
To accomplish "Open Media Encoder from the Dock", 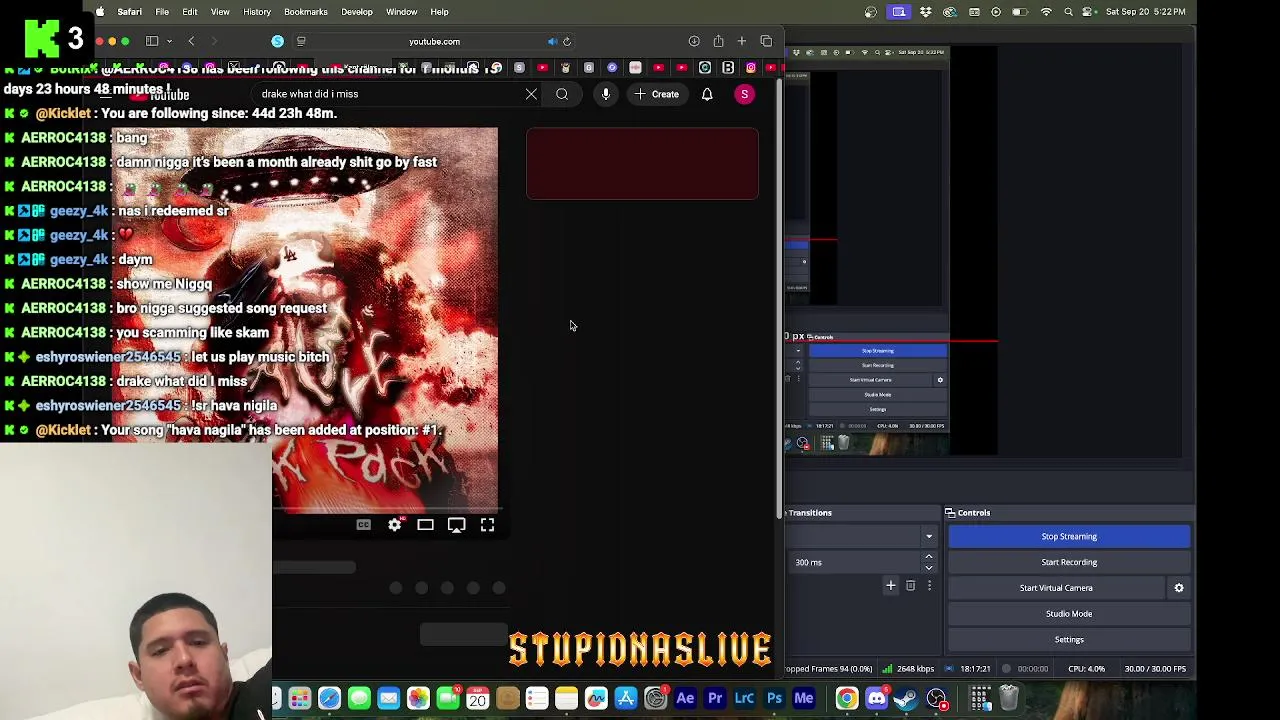I will coord(804,698).
